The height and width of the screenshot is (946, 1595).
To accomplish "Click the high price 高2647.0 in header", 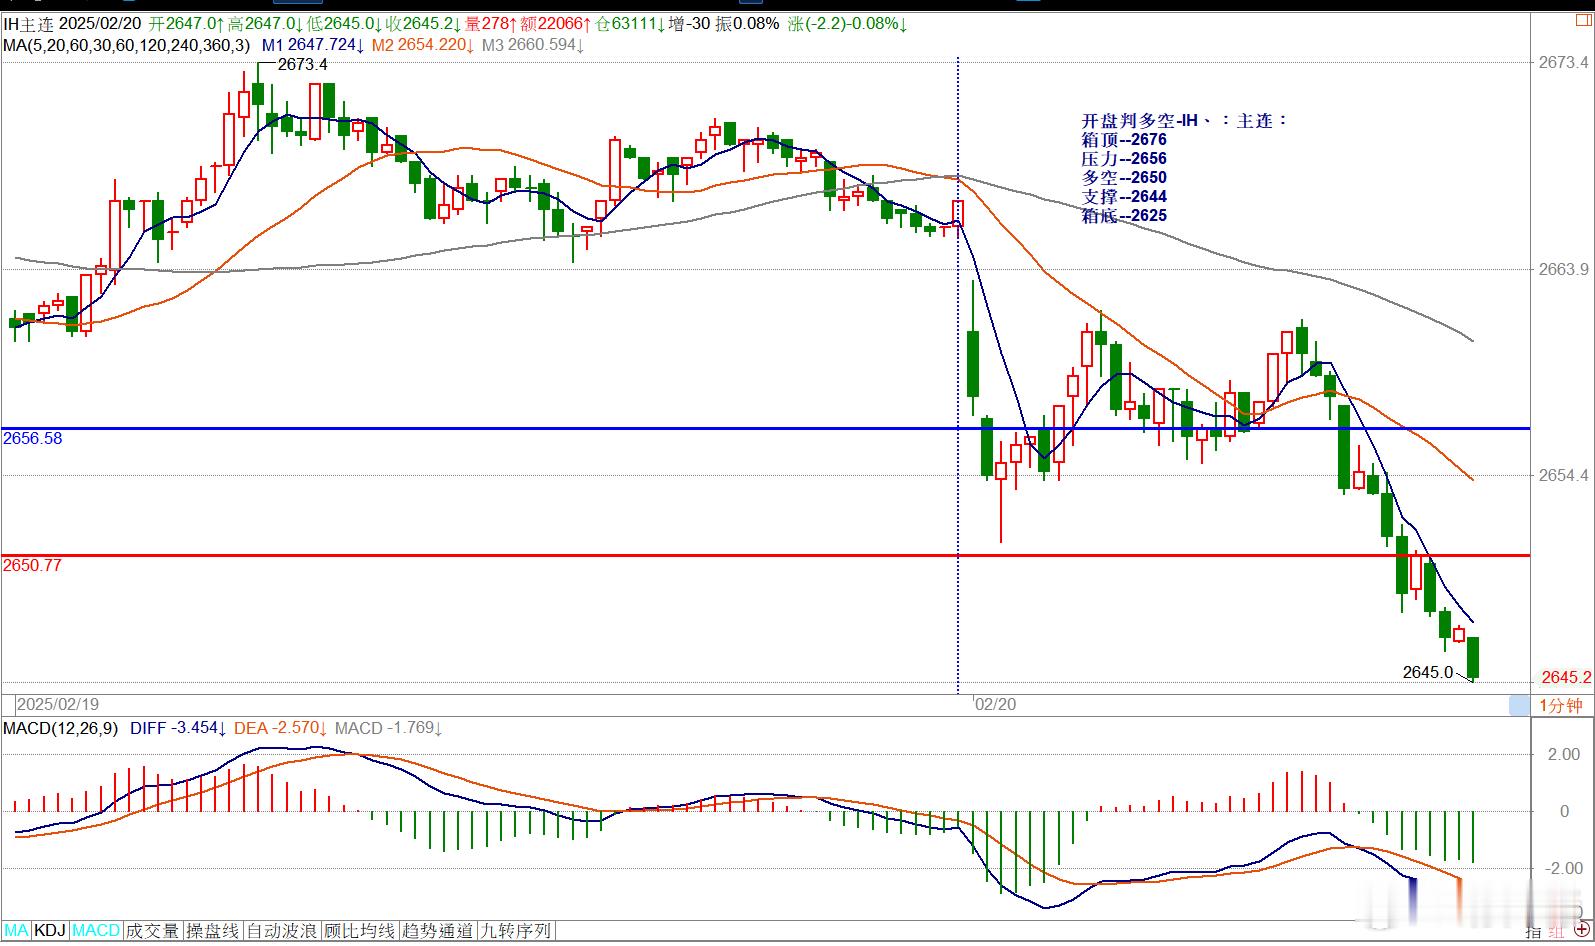I will coord(265,24).
